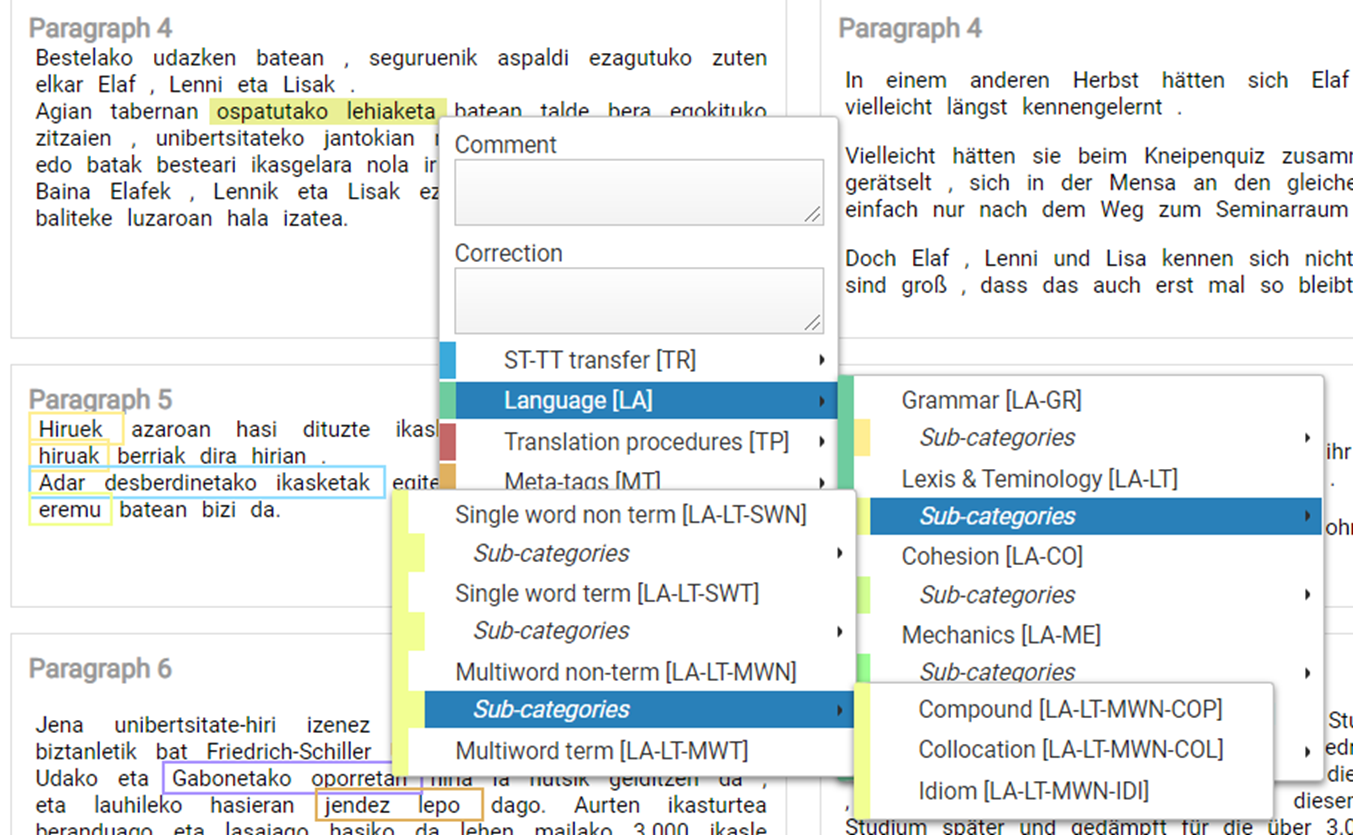This screenshot has width=1353, height=835.
Task: Open Translation procedures [TP] submenu
Action: click(x=645, y=442)
